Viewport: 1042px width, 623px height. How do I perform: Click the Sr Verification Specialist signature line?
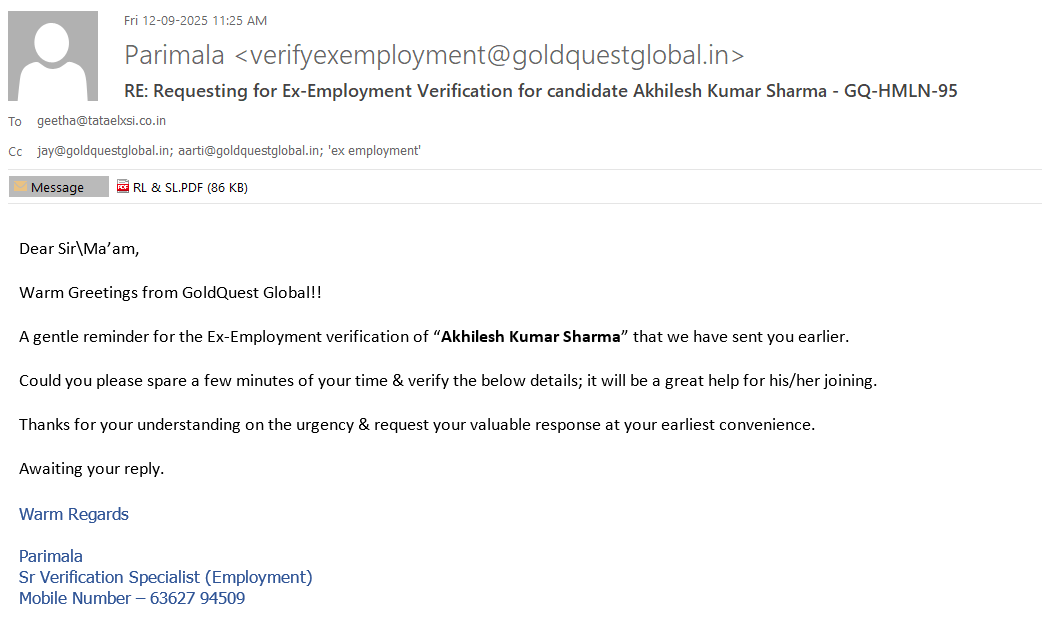coord(165,577)
